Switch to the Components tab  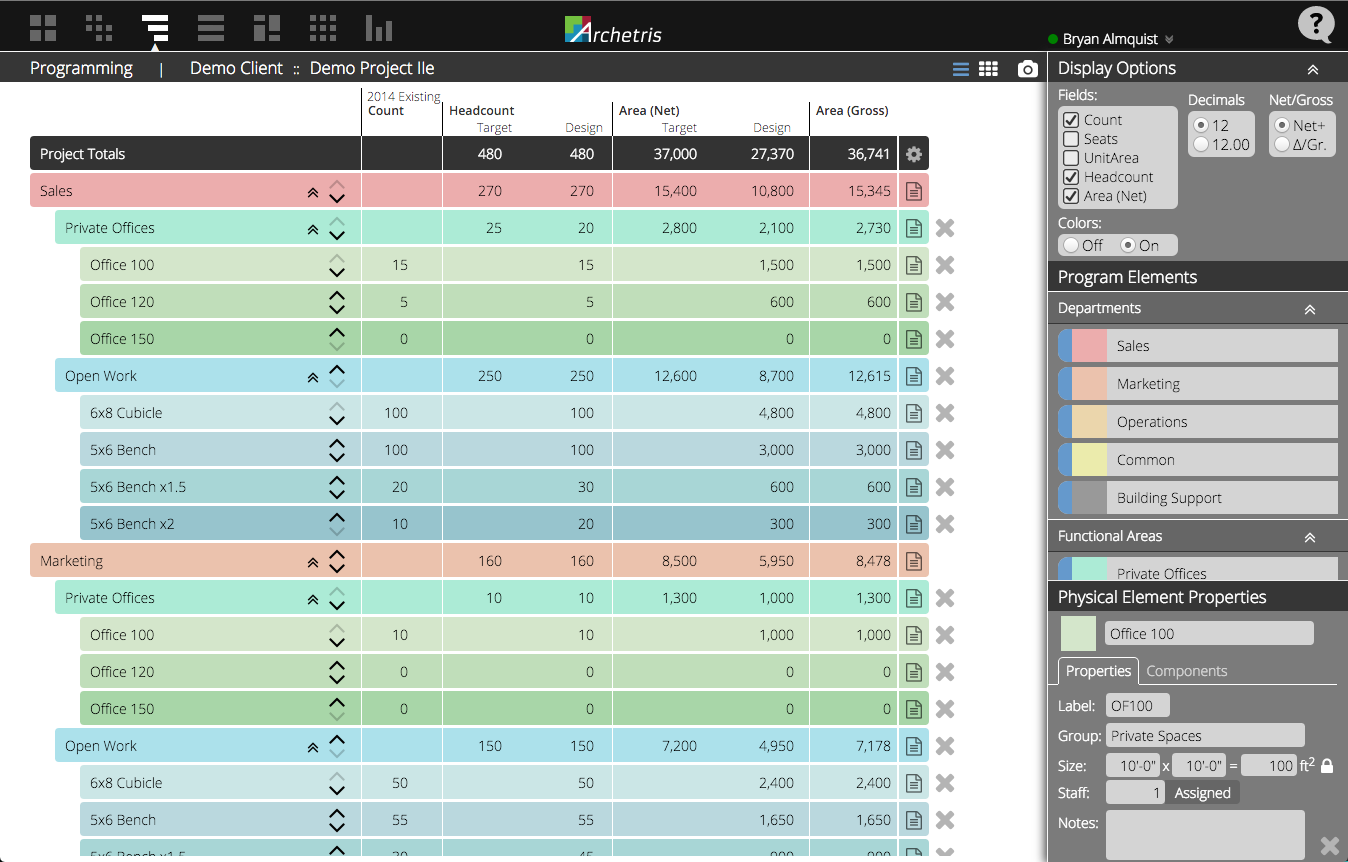1187,671
